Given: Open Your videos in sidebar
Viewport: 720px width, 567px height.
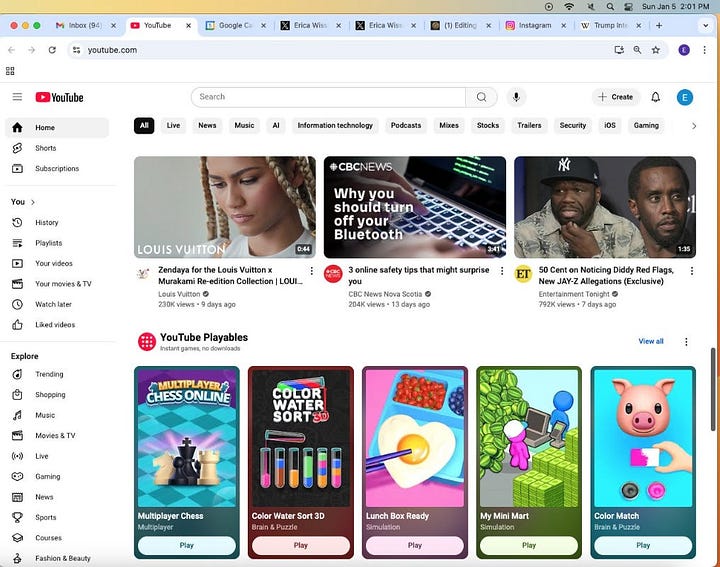Looking at the screenshot, I should point(57,263).
